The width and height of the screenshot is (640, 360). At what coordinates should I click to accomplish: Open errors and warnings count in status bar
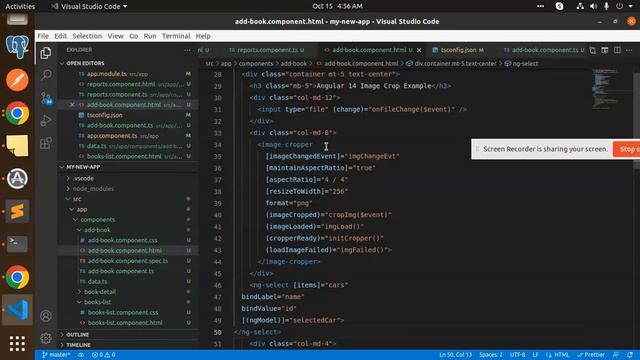(103, 355)
